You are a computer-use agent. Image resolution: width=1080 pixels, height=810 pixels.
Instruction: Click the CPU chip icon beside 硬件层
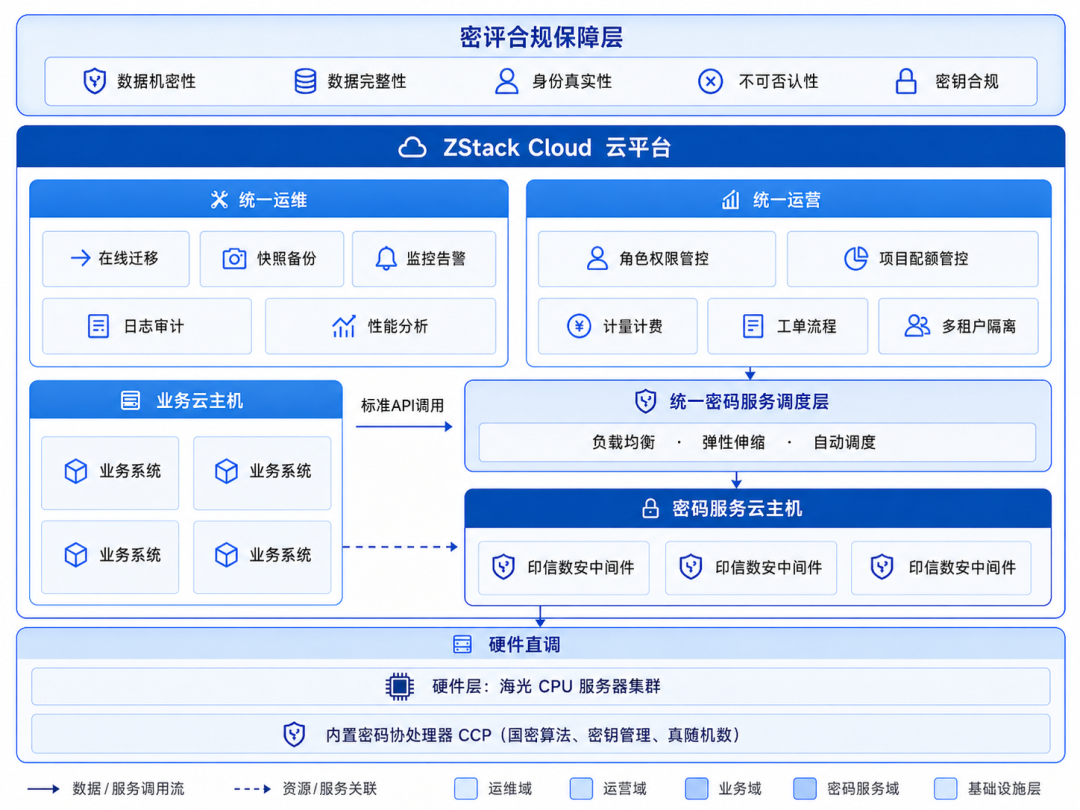pyautogui.click(x=399, y=687)
